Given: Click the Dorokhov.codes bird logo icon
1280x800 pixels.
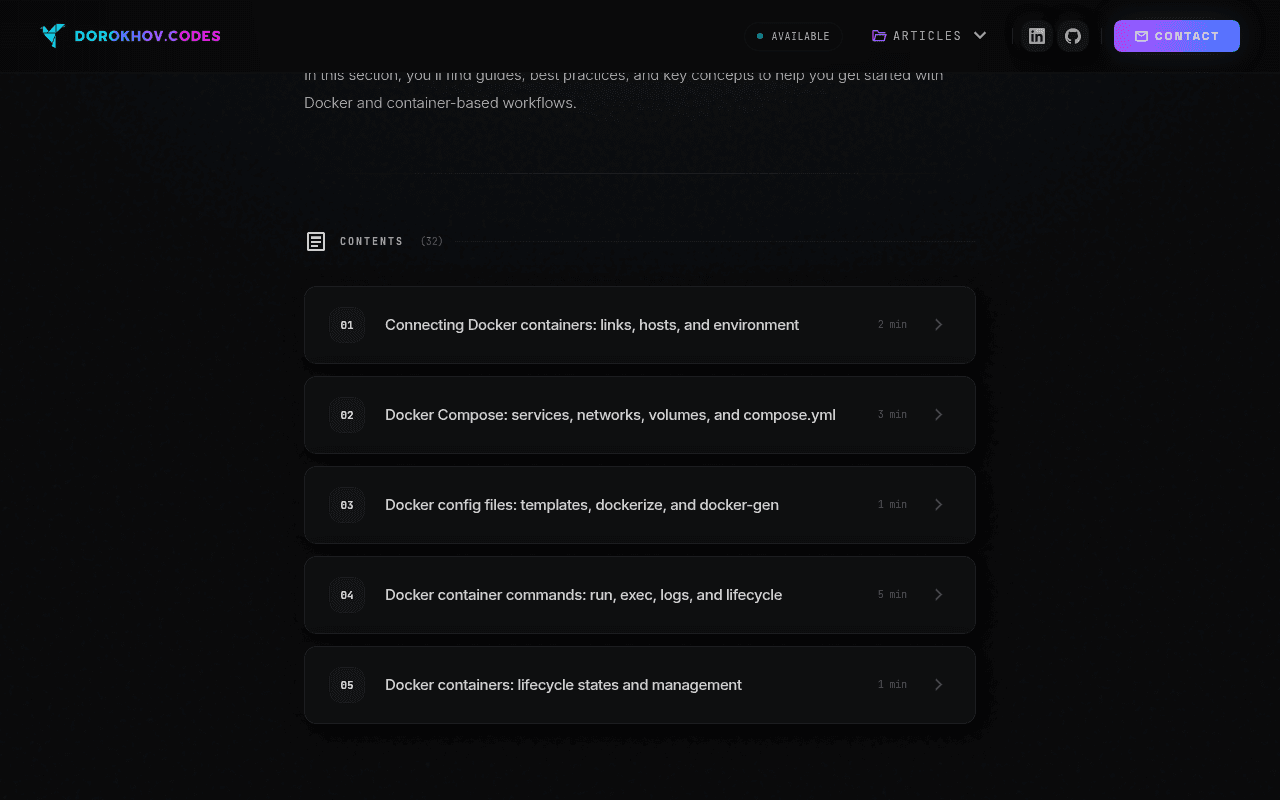Looking at the screenshot, I should 53,36.
